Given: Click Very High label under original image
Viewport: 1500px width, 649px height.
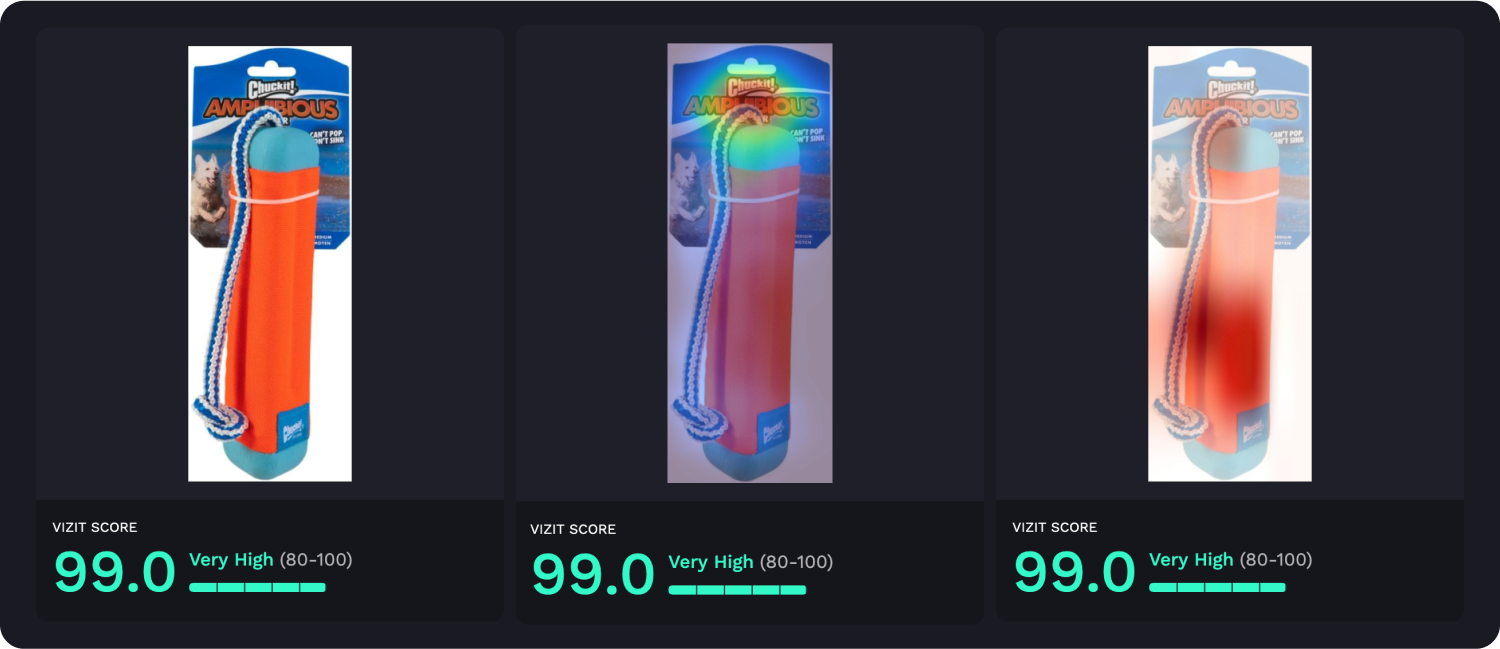Looking at the screenshot, I should pos(231,560).
